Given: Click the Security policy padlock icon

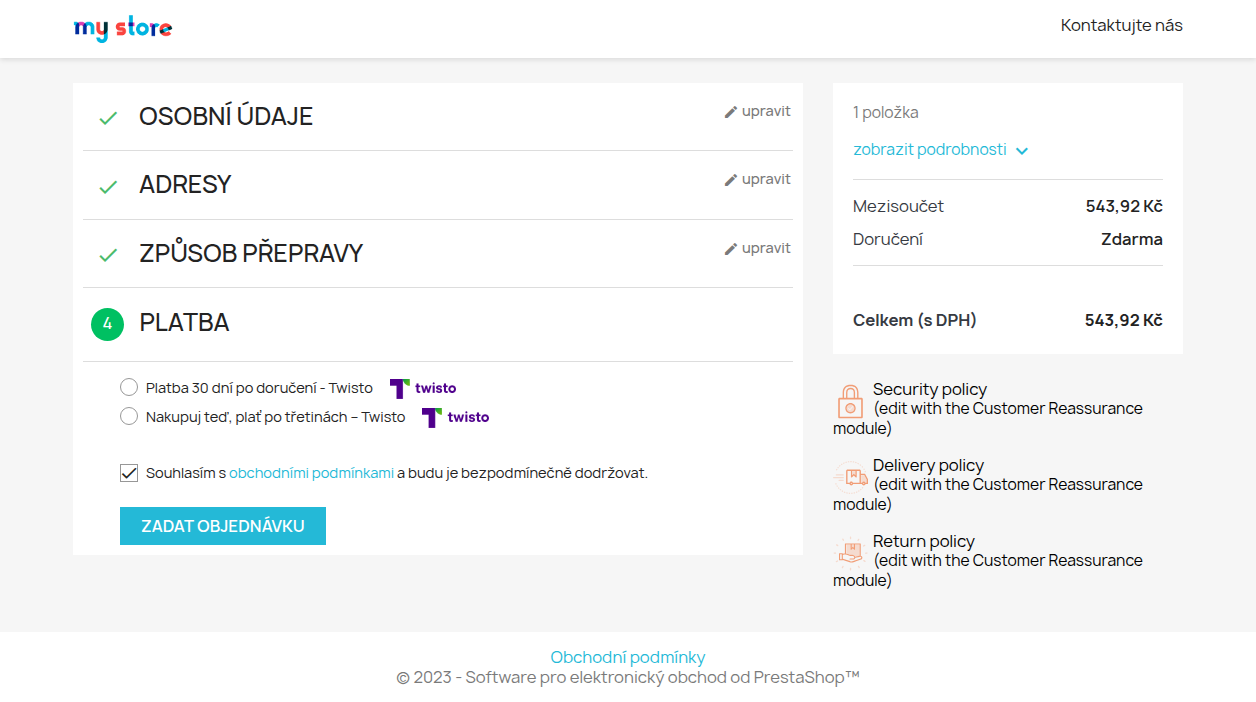Looking at the screenshot, I should coord(849,402).
